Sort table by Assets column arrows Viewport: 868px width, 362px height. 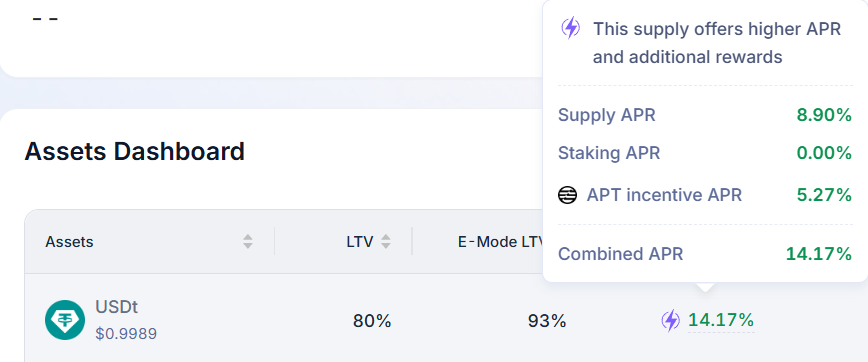(247, 241)
